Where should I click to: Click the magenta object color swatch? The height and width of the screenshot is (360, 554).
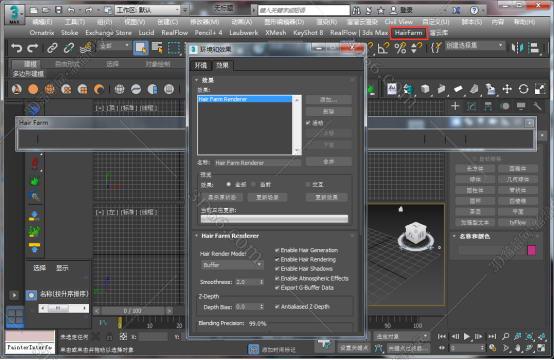(532, 250)
